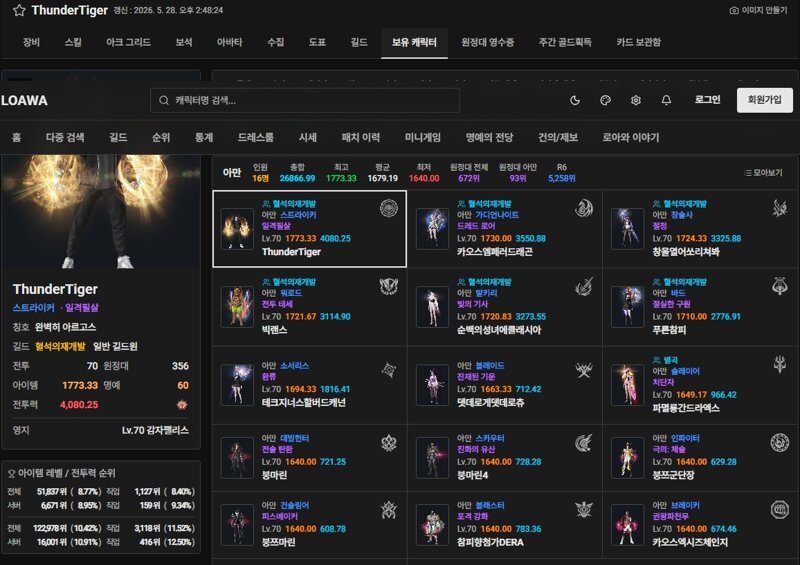Image resolution: width=800 pixels, height=565 pixels.
Task: Click the 파멸룡간드라엑스 character name
Action: (x=686, y=408)
